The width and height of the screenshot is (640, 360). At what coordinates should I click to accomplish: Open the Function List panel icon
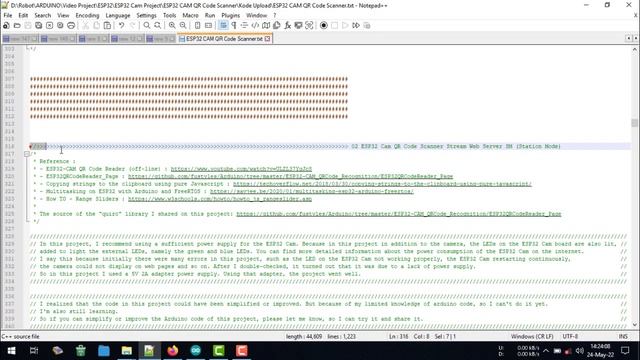coord(287,25)
